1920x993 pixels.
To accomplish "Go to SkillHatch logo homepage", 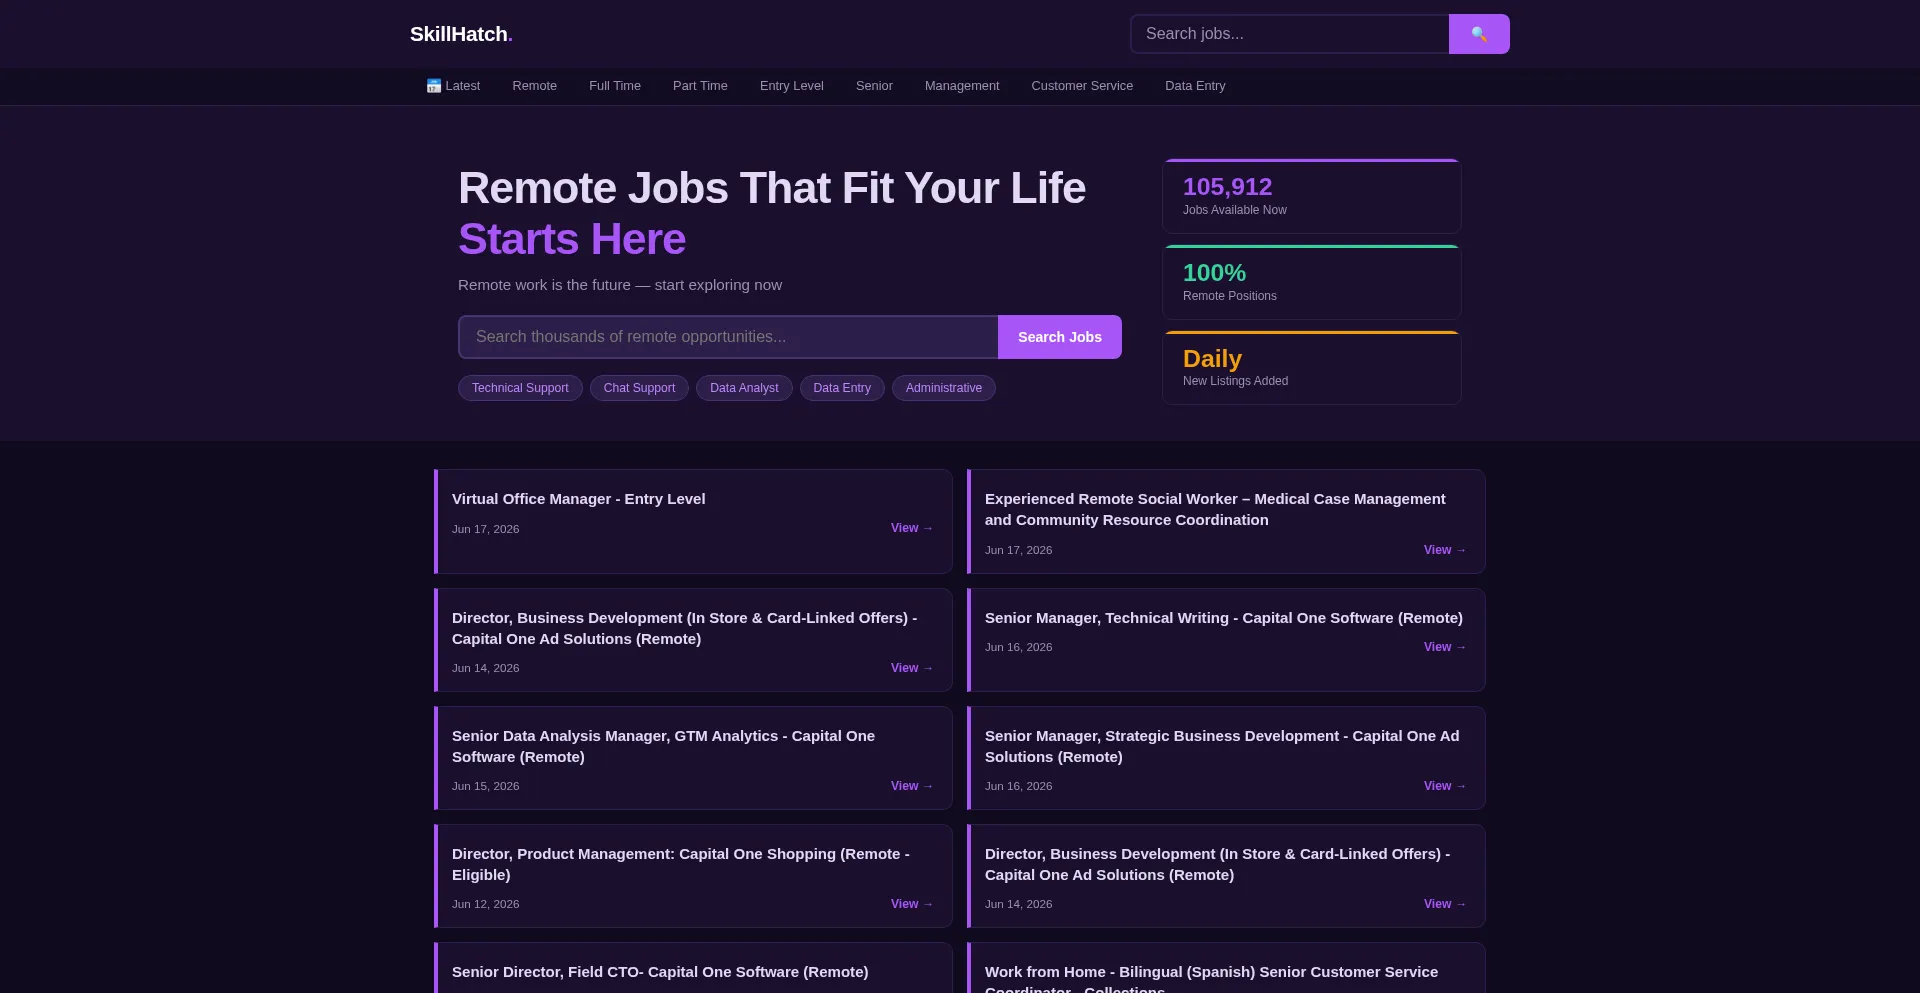I will (461, 34).
